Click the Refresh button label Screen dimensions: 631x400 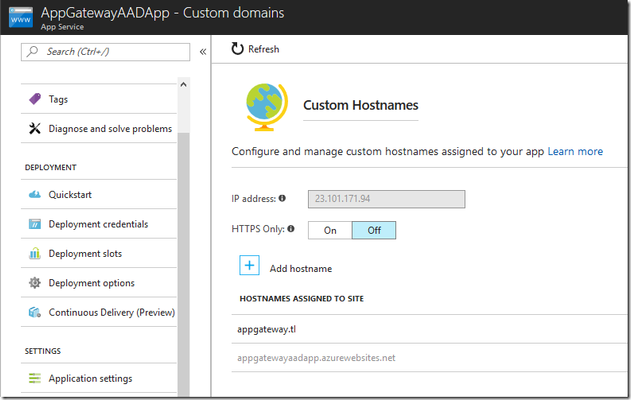[x=264, y=49]
